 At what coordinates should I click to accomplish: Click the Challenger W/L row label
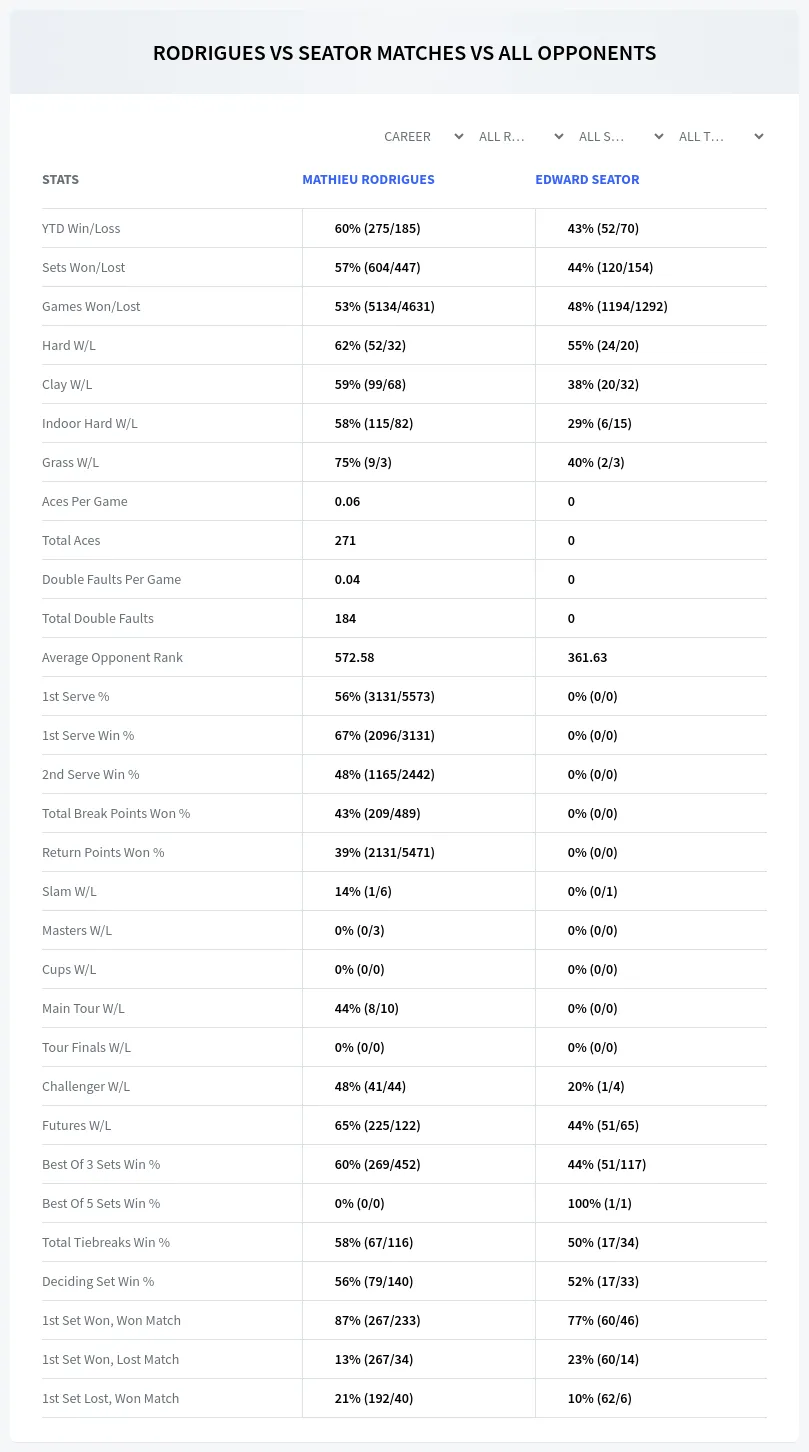[x=86, y=1087]
